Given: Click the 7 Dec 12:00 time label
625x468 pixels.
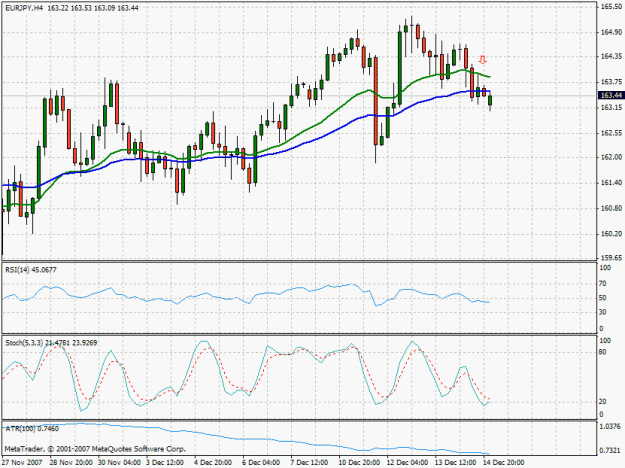Looking at the screenshot, I should (309, 462).
